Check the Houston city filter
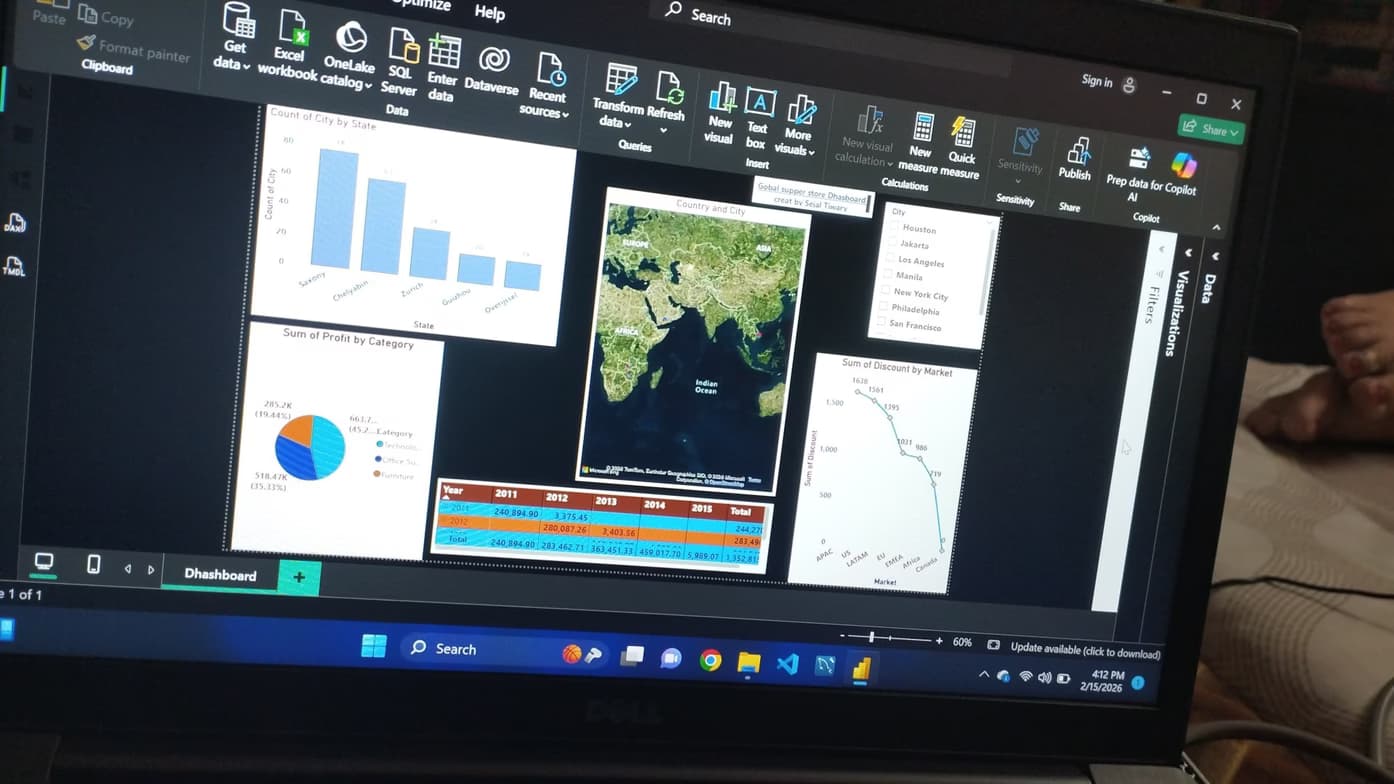The image size is (1394, 784). (891, 227)
